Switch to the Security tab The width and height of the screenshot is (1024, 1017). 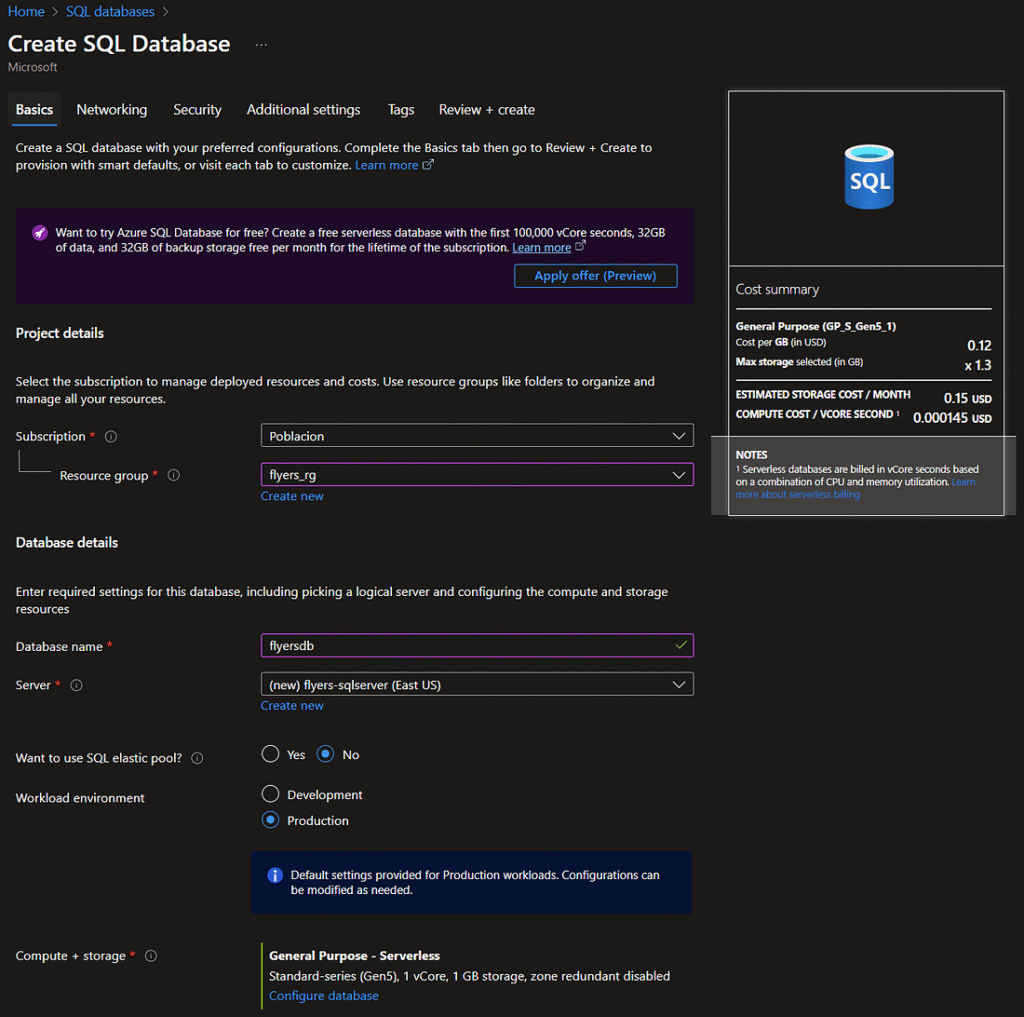[197, 110]
